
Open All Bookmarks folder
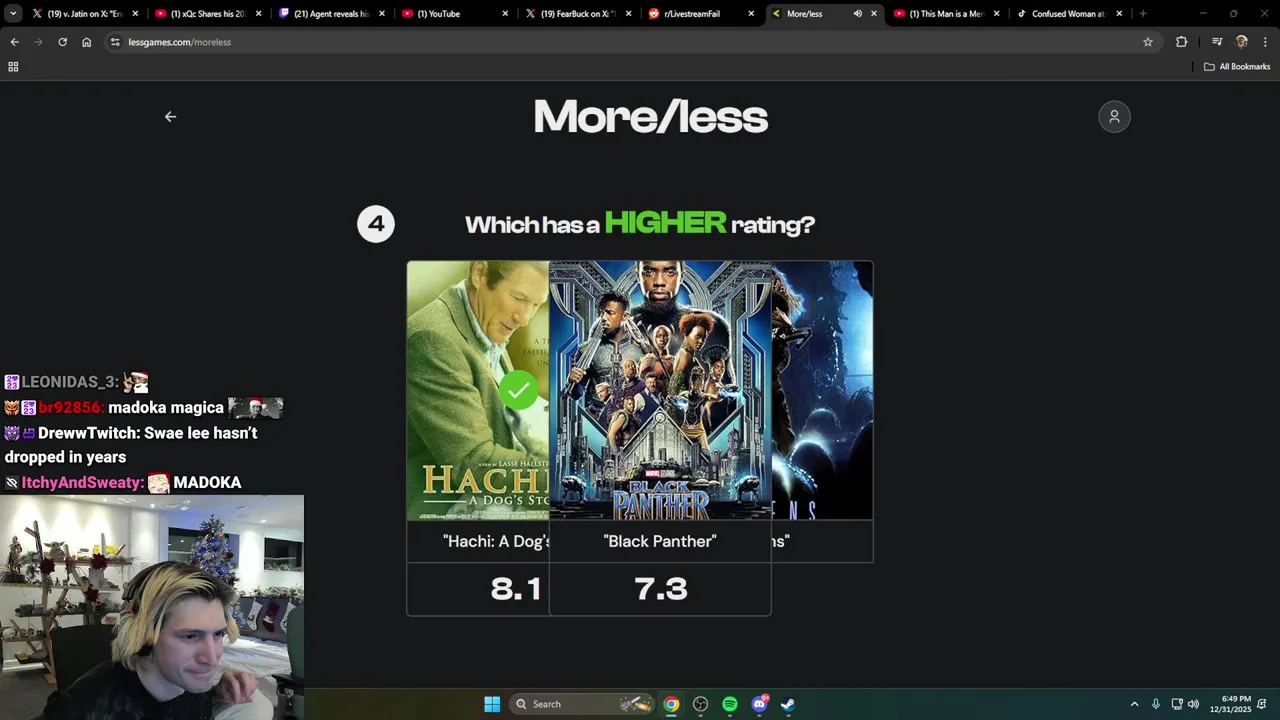pos(1236,67)
